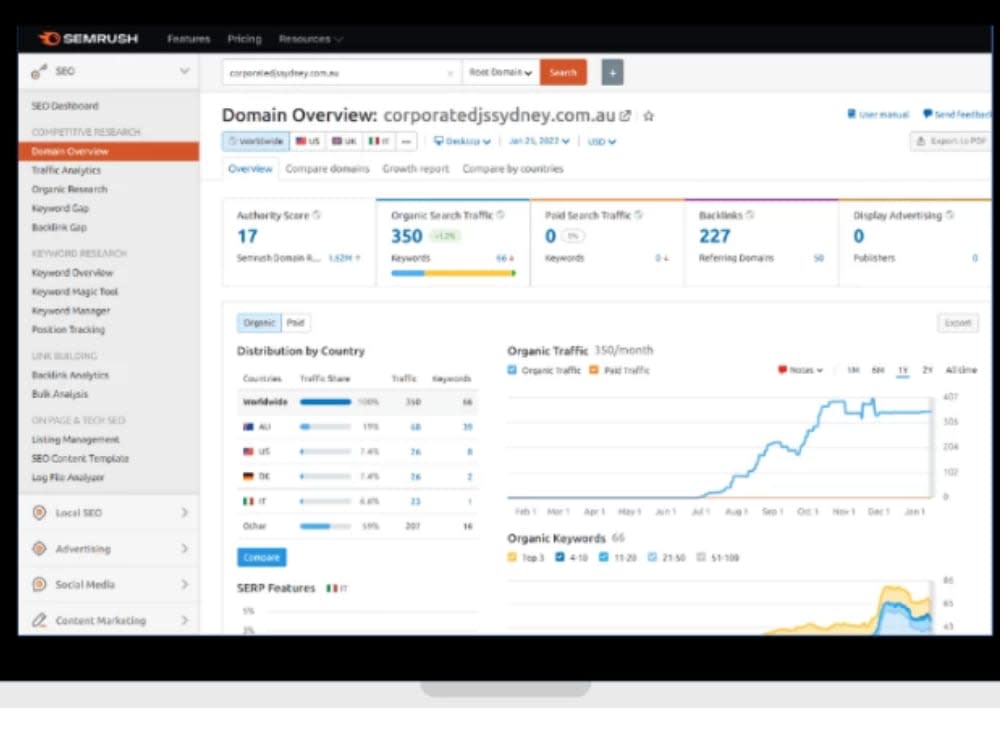The width and height of the screenshot is (1000, 750).
Task: Switch to Compare domains tab
Action: coord(327,169)
